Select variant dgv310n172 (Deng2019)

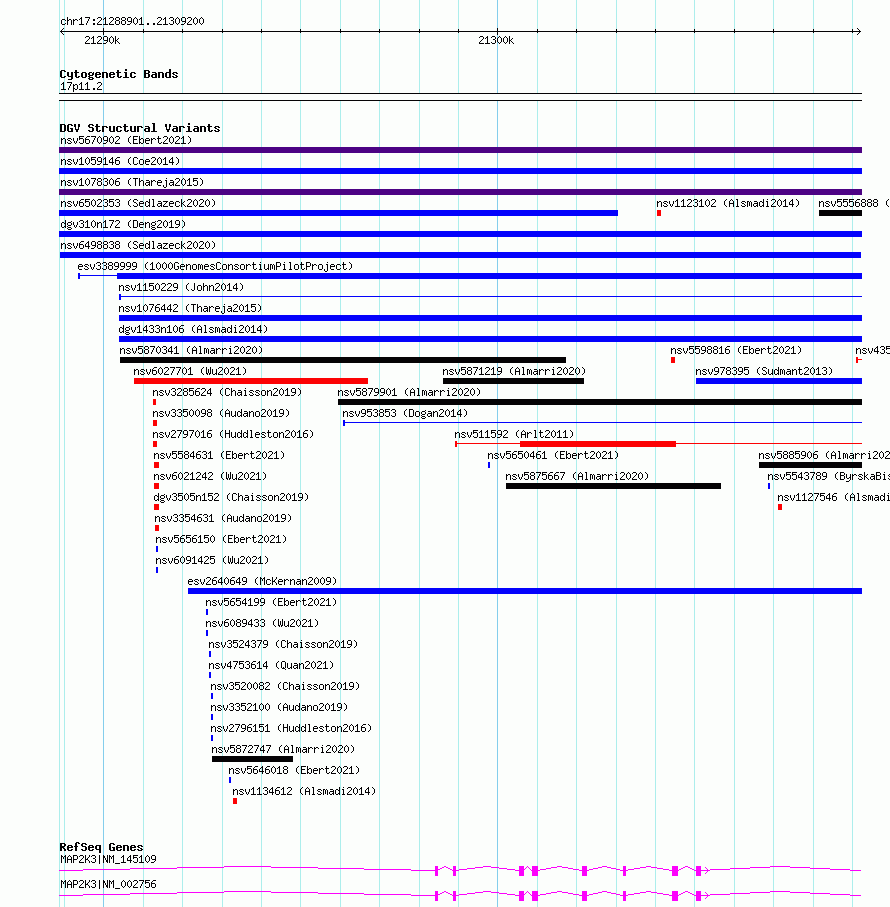click(x=123, y=224)
